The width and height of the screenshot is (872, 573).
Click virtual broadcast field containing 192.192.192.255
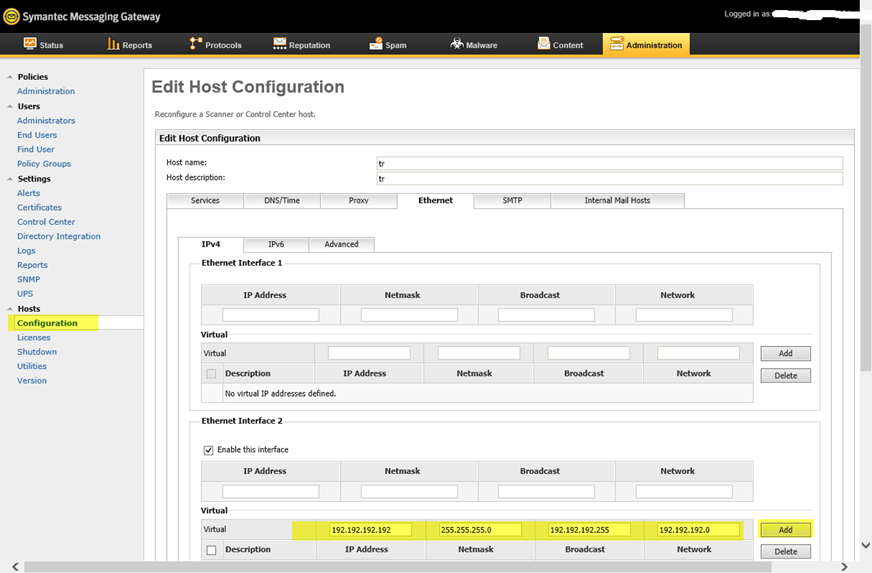tap(589, 530)
